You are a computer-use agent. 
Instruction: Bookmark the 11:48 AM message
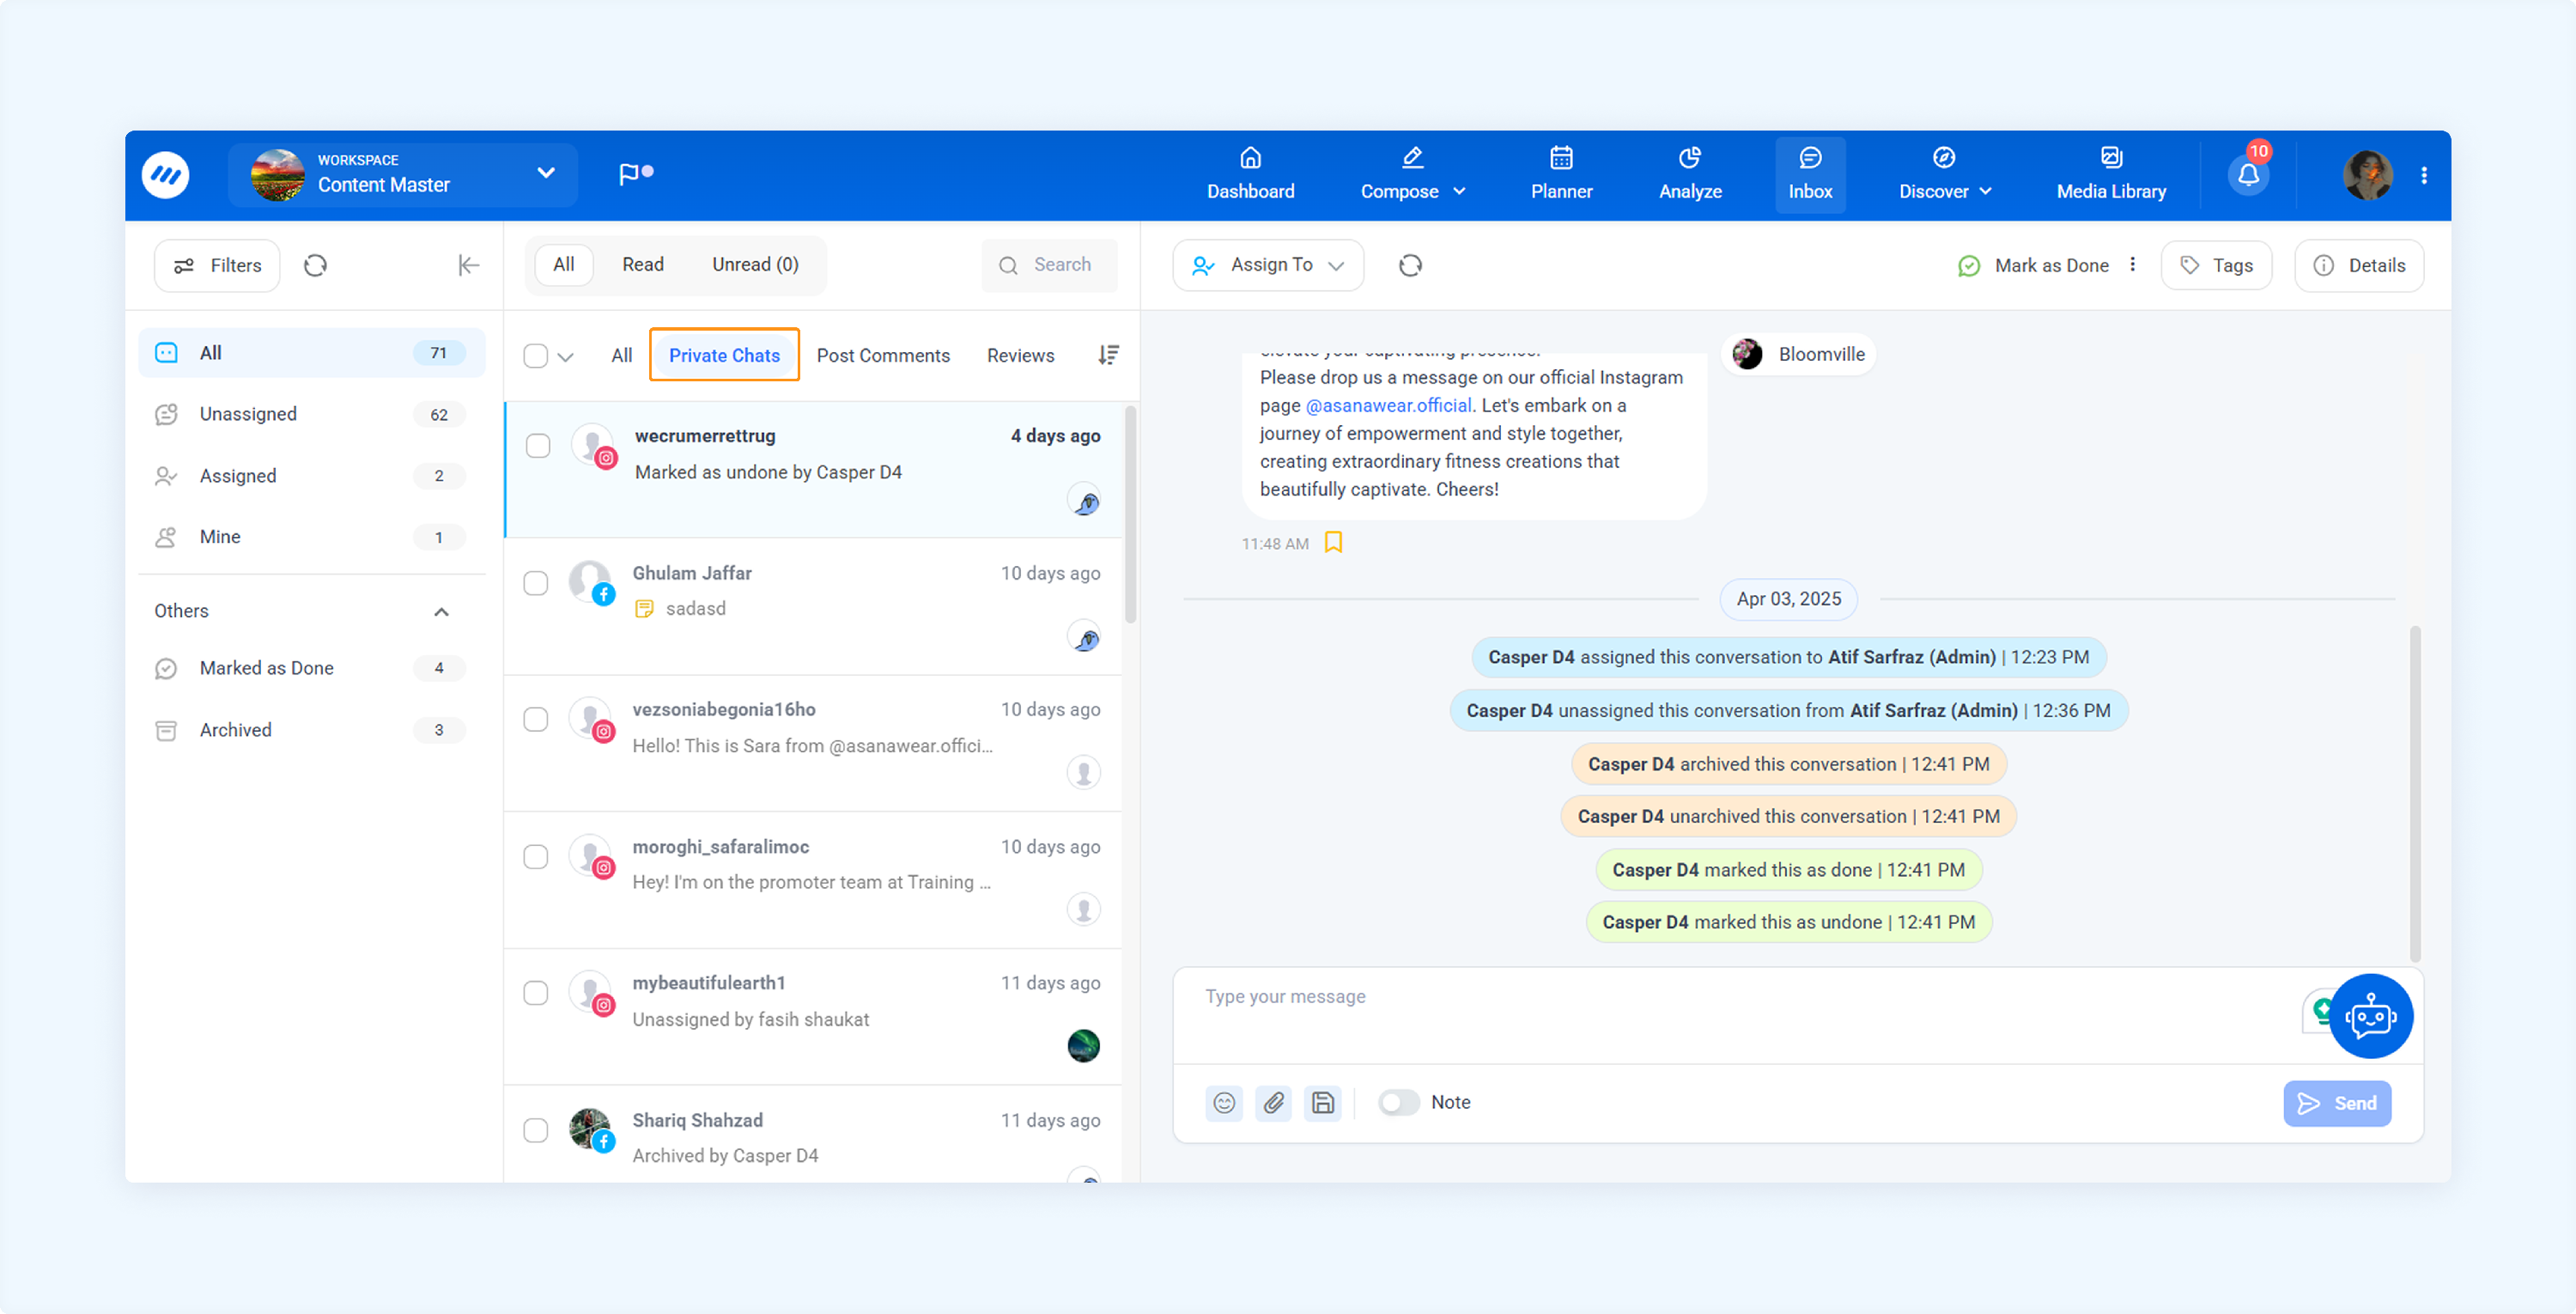[1333, 542]
